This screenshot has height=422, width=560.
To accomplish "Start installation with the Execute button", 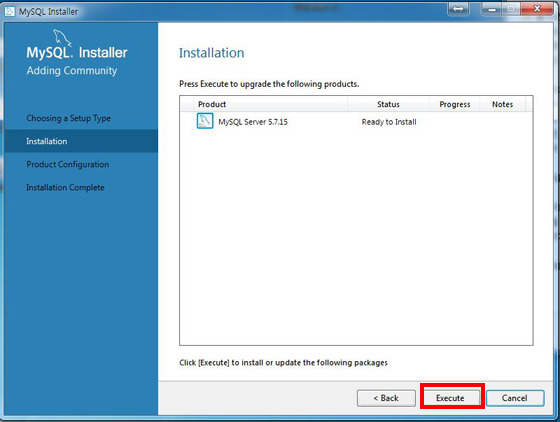I will click(x=451, y=398).
